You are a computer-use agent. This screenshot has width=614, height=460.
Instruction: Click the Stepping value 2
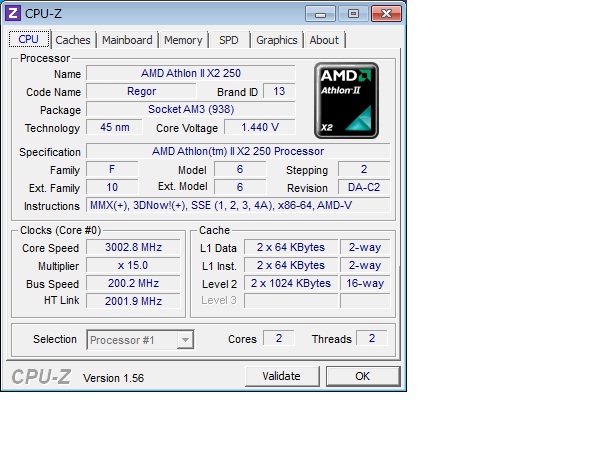click(x=364, y=169)
